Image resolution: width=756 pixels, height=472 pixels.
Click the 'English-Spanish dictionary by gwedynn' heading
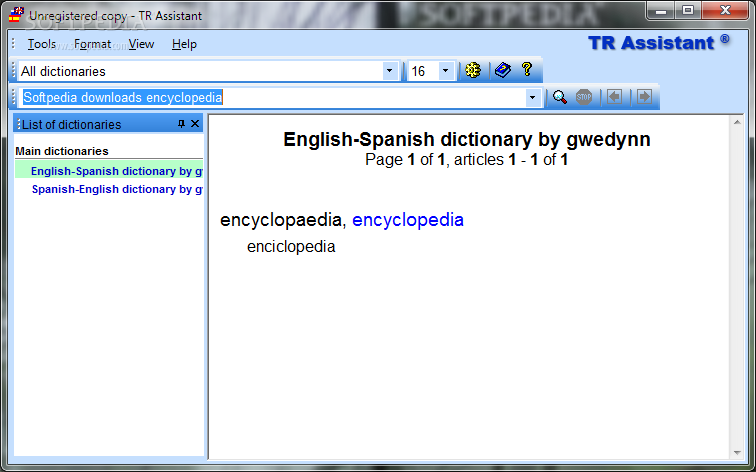467,139
